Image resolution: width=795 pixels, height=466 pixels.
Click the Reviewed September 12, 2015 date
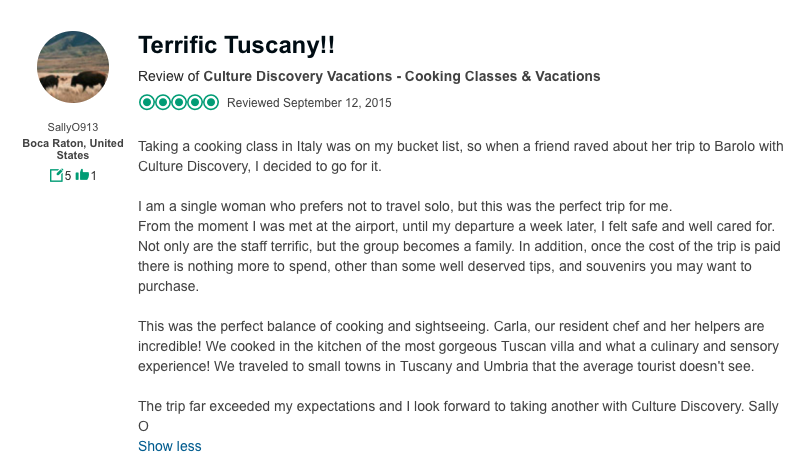click(309, 103)
